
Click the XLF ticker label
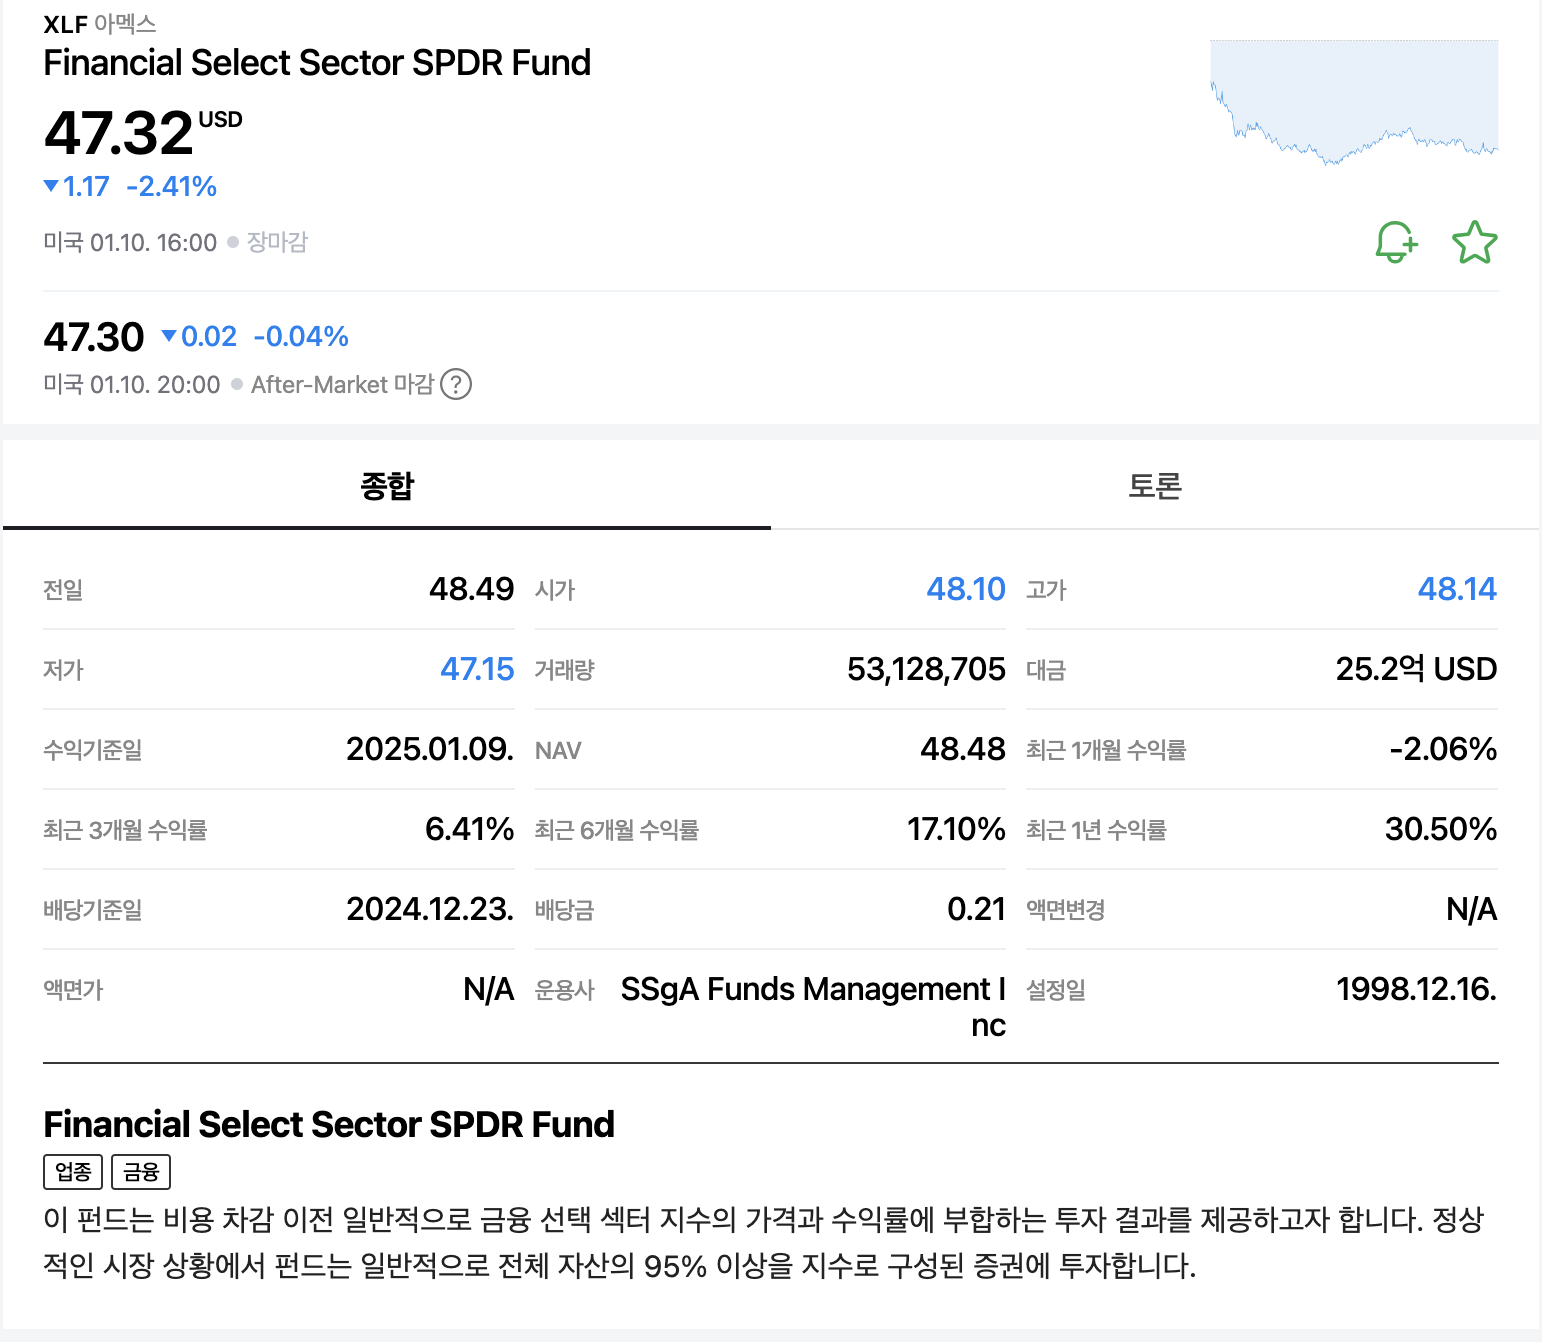(x=66, y=24)
